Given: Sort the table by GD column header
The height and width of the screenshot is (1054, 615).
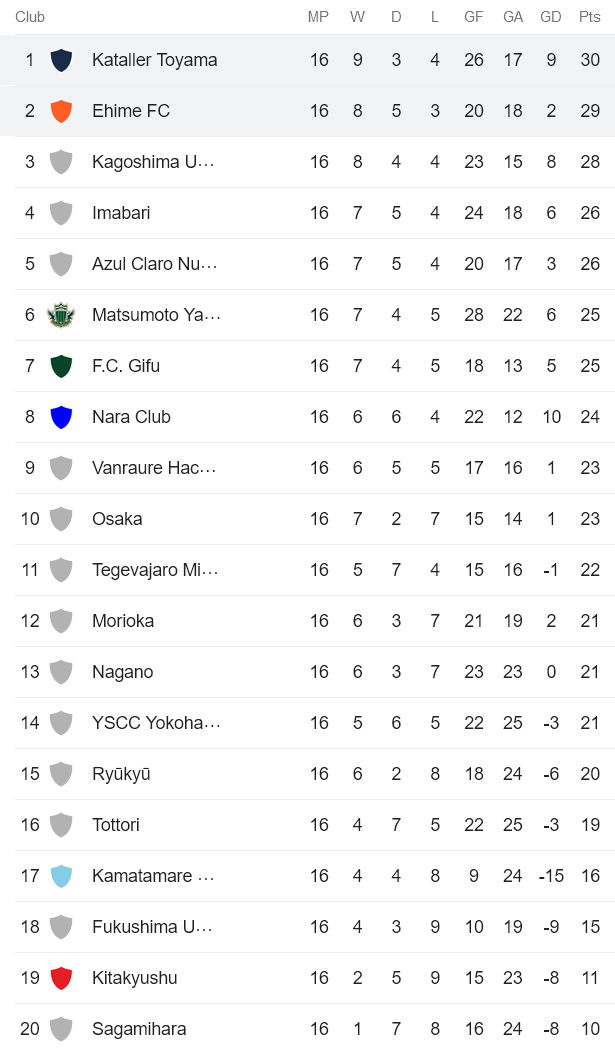Looking at the screenshot, I should [x=550, y=17].
